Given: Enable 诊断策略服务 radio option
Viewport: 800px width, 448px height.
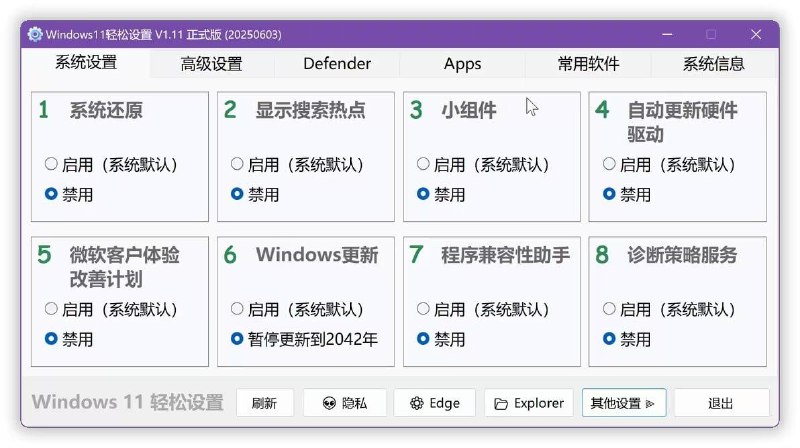Looking at the screenshot, I should (x=609, y=310).
